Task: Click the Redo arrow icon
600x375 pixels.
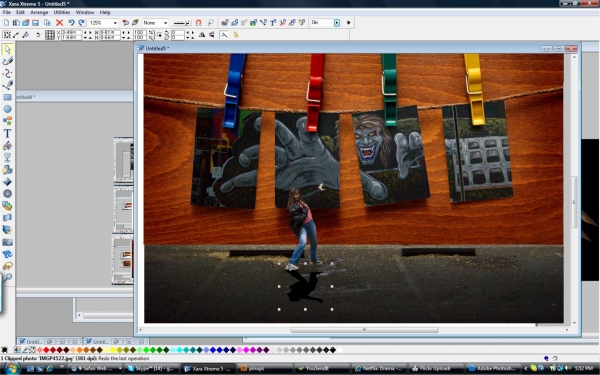Action: click(x=81, y=23)
